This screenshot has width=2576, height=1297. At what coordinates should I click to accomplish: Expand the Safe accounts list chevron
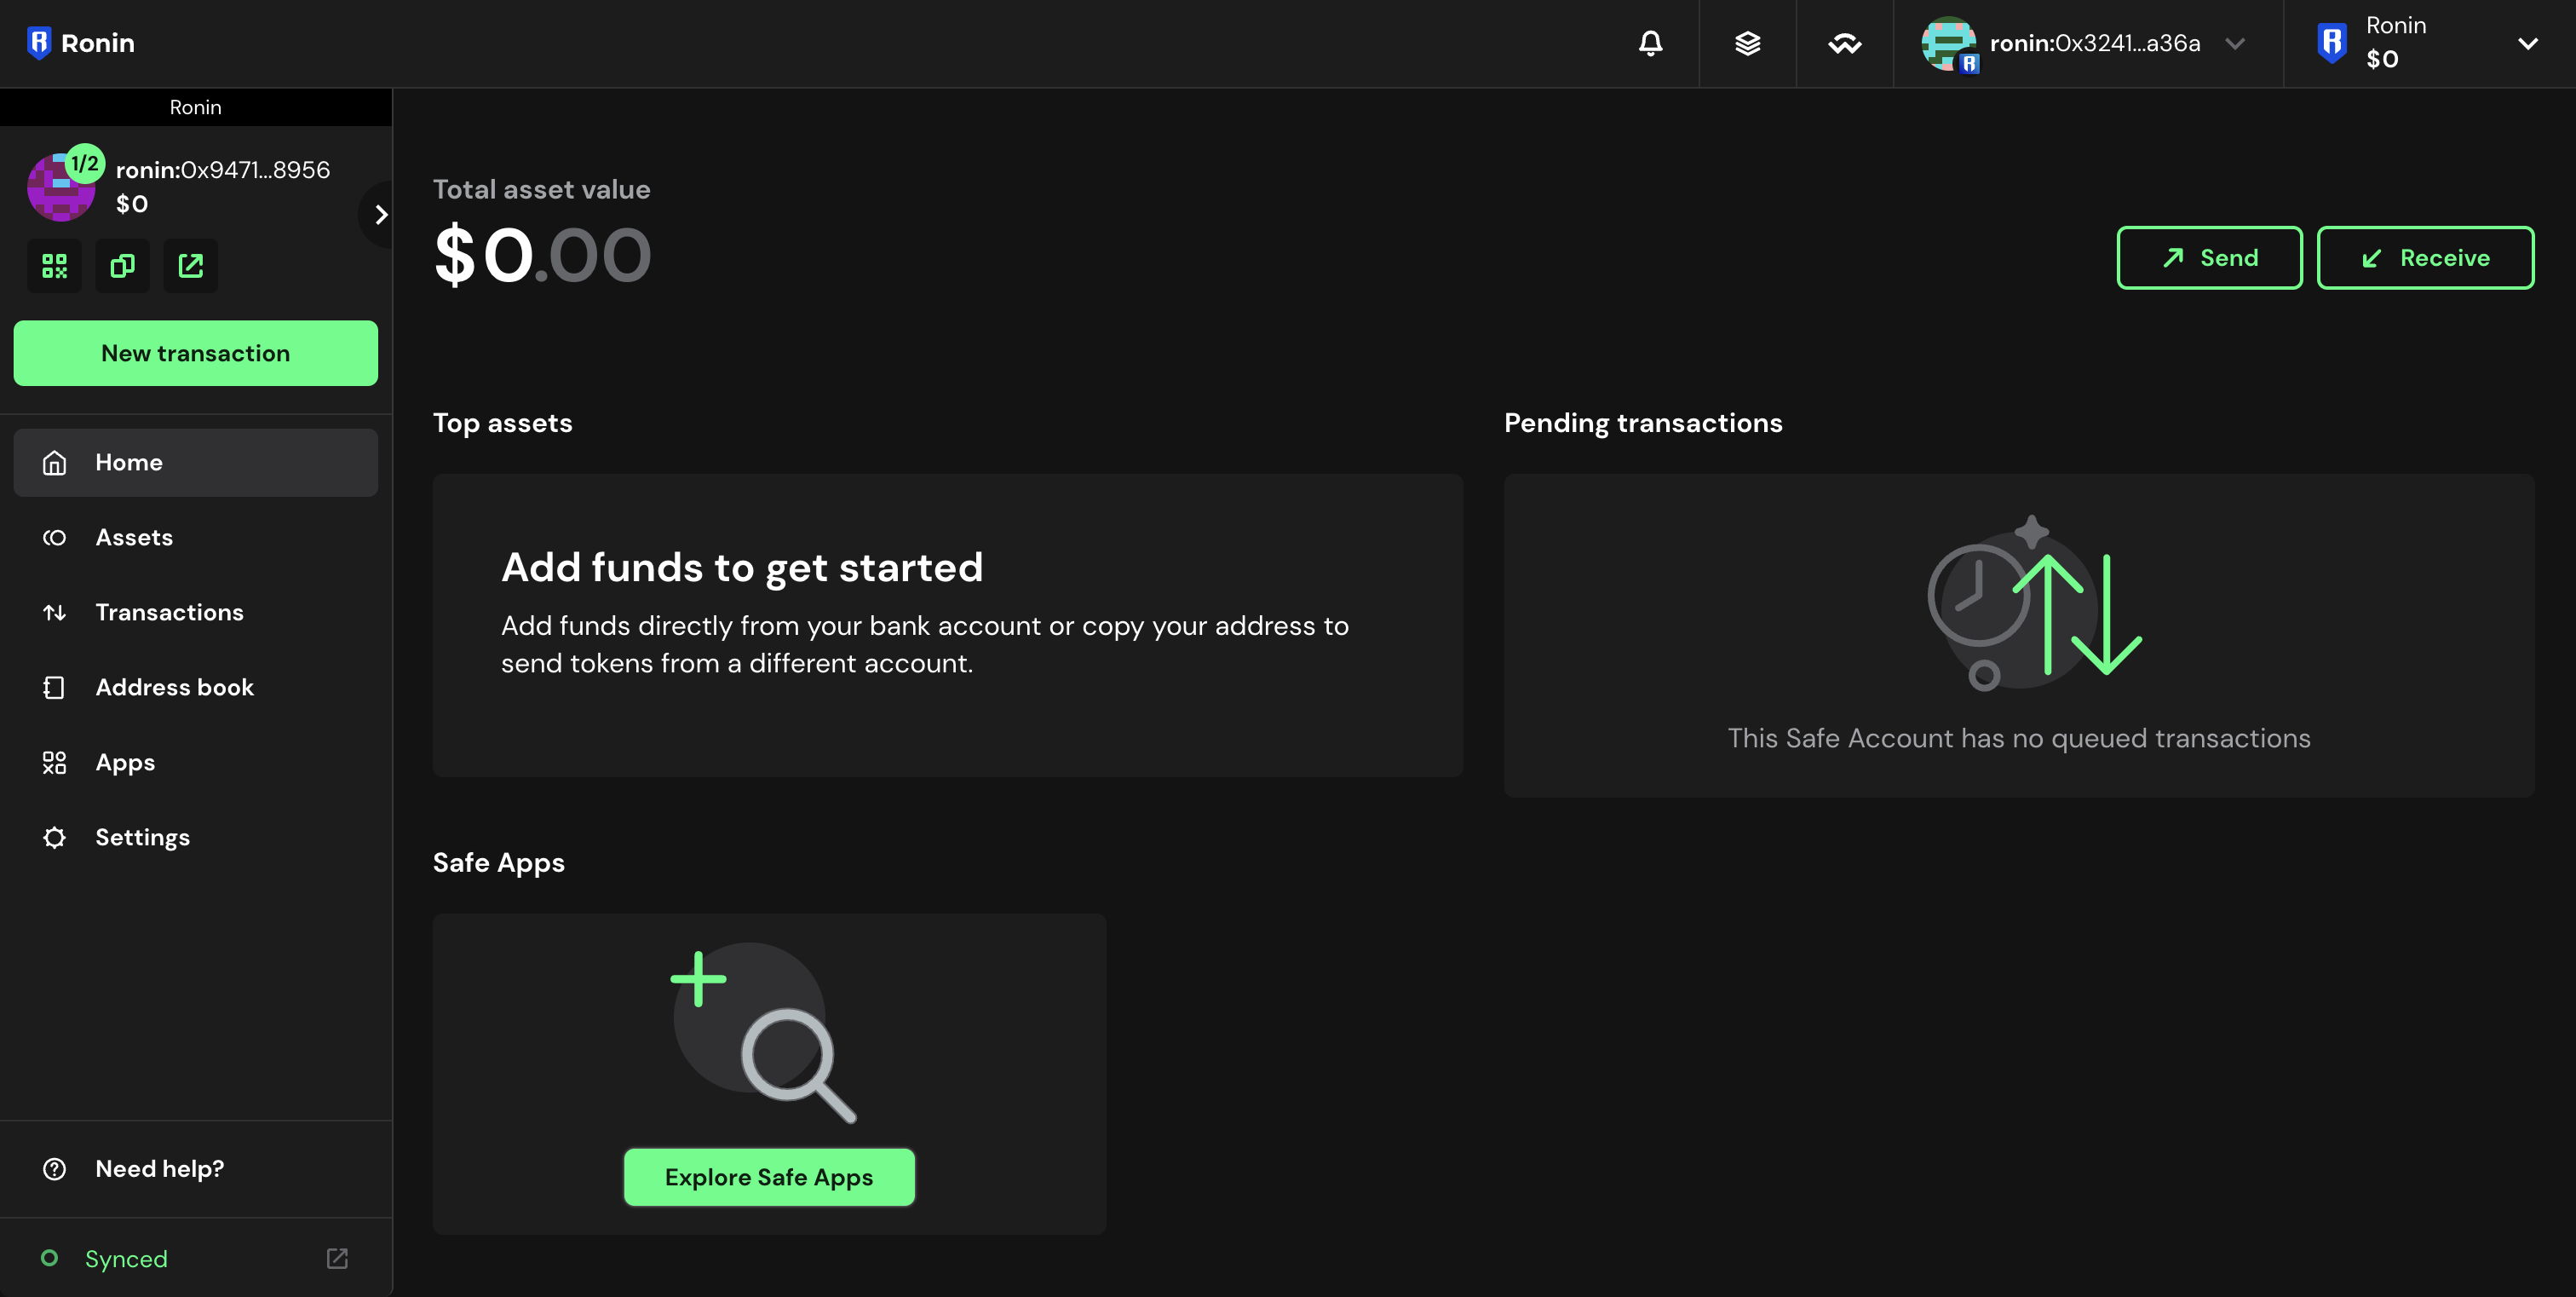click(x=380, y=214)
